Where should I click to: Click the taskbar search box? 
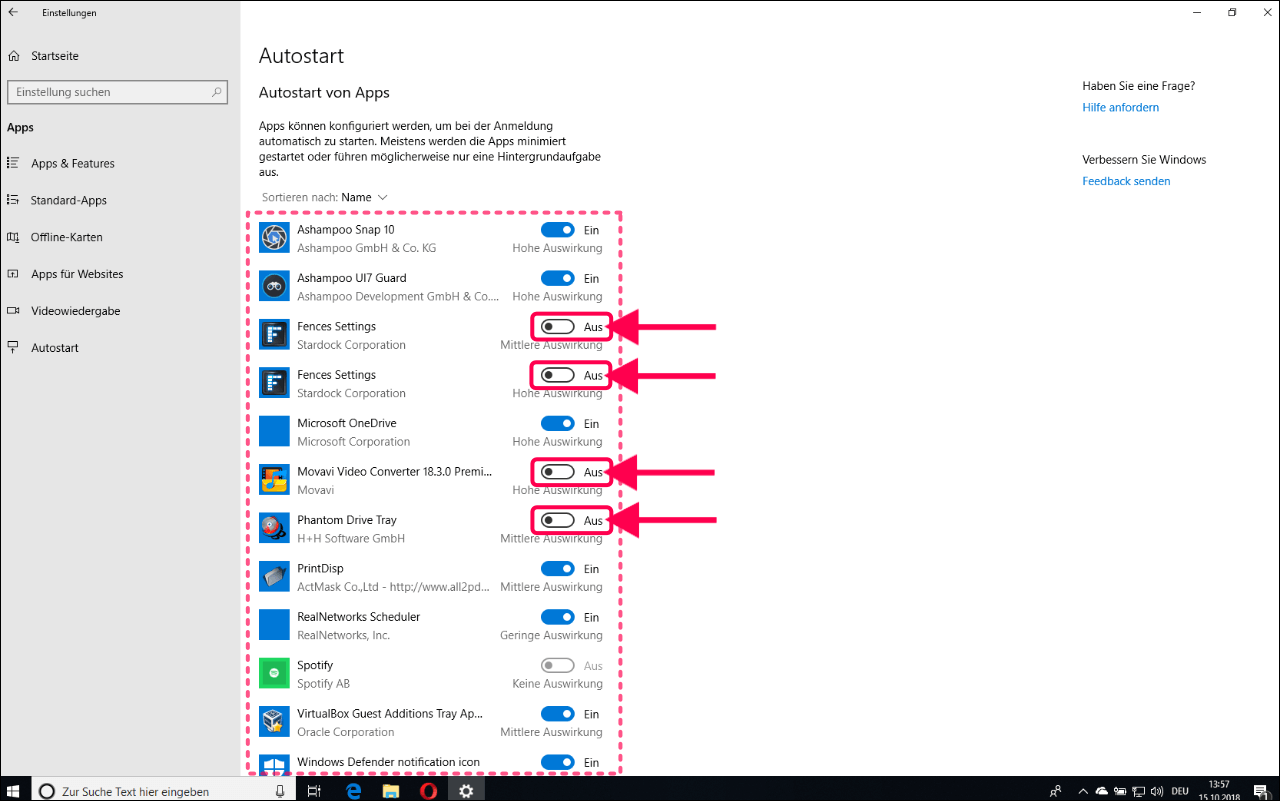click(x=164, y=791)
